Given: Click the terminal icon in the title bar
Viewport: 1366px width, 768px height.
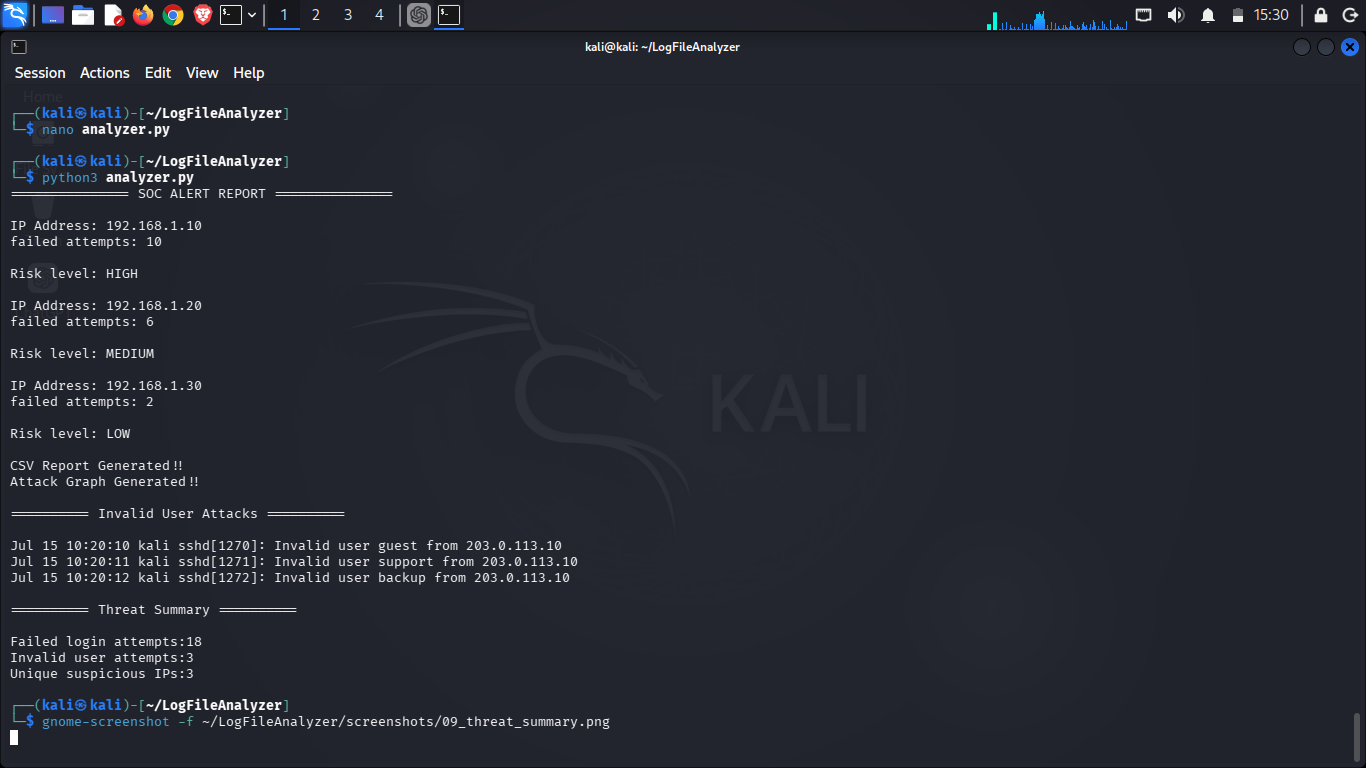Looking at the screenshot, I should click(18, 47).
